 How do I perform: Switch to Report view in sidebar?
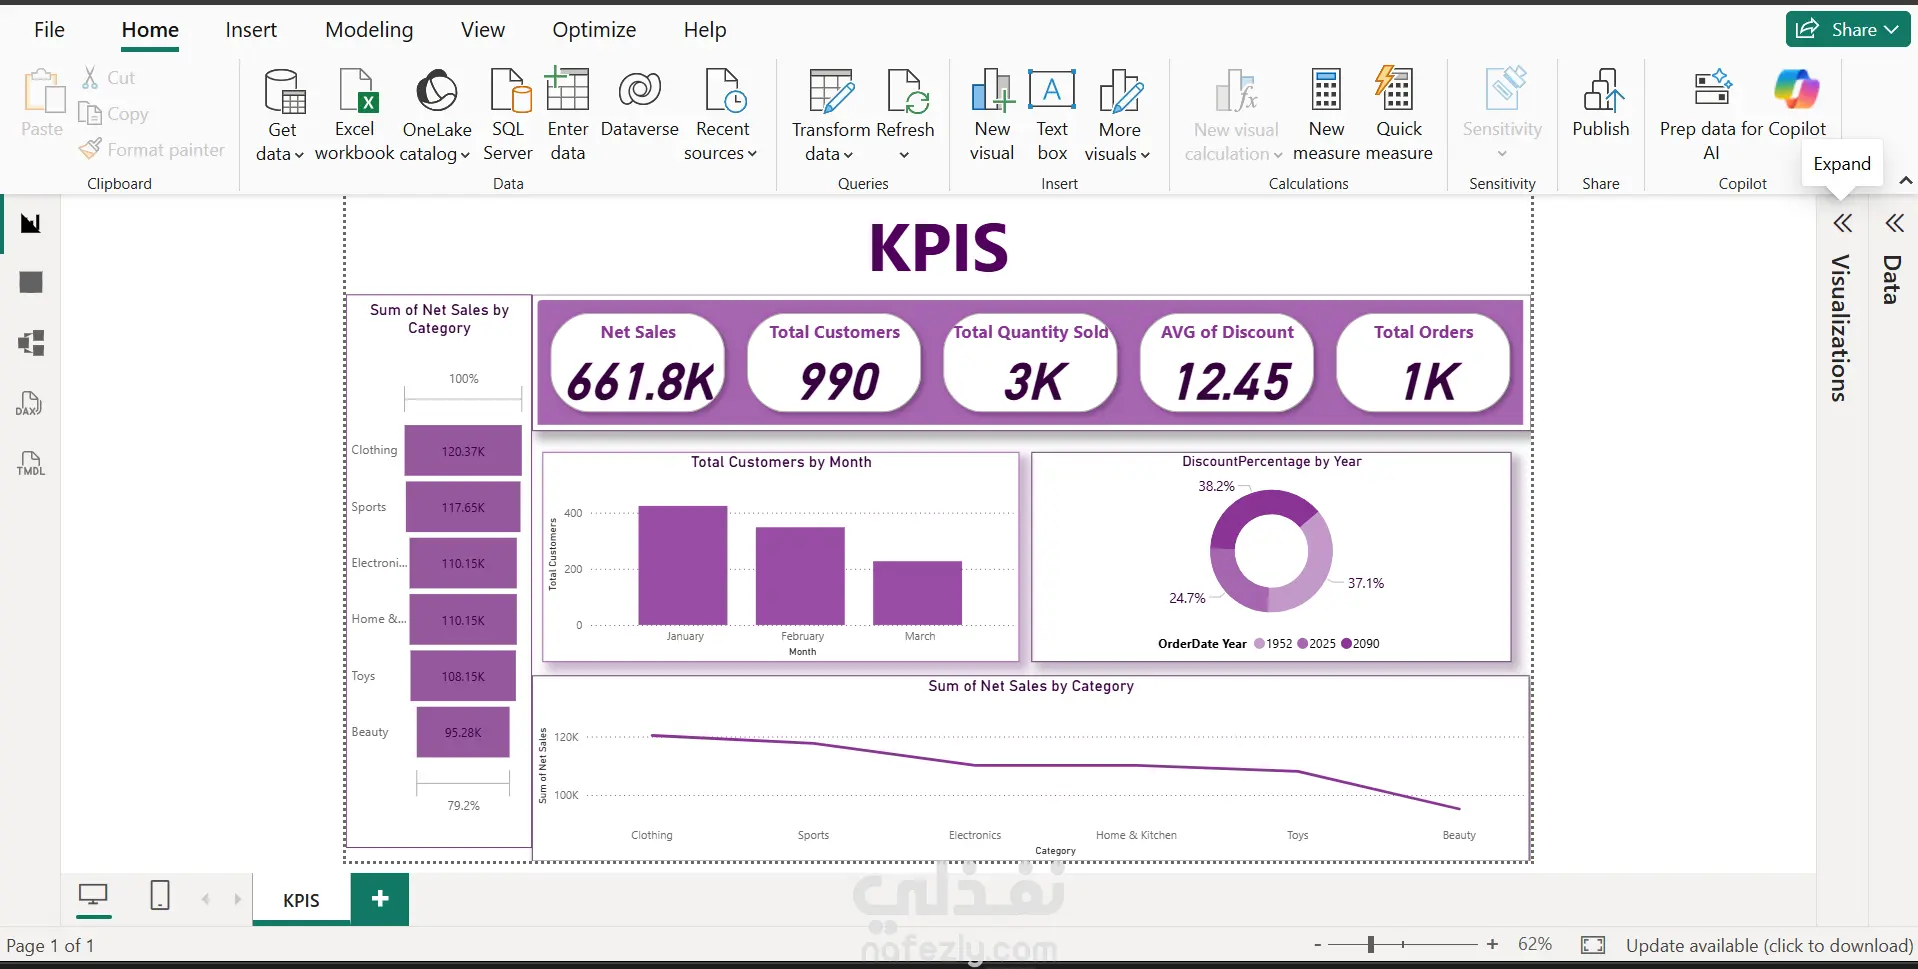point(31,223)
